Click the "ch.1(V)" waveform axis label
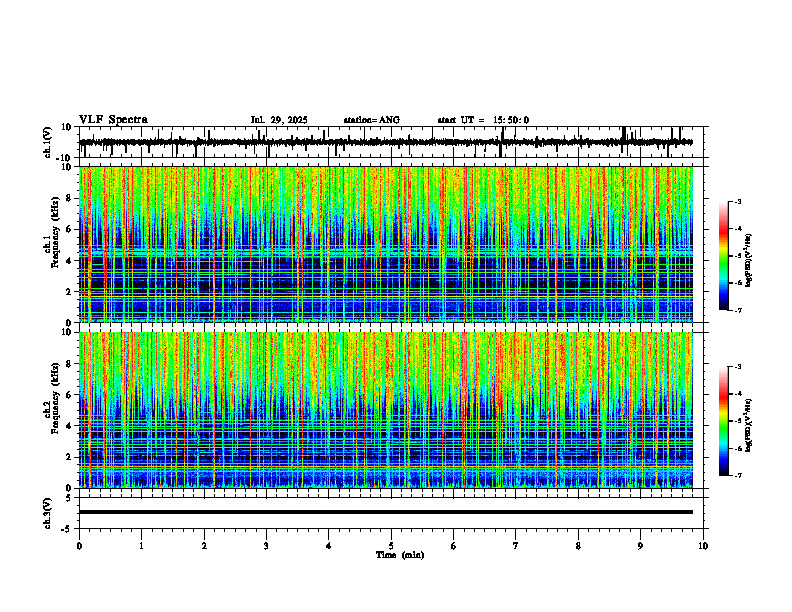The height and width of the screenshot is (612, 792). tap(48, 142)
